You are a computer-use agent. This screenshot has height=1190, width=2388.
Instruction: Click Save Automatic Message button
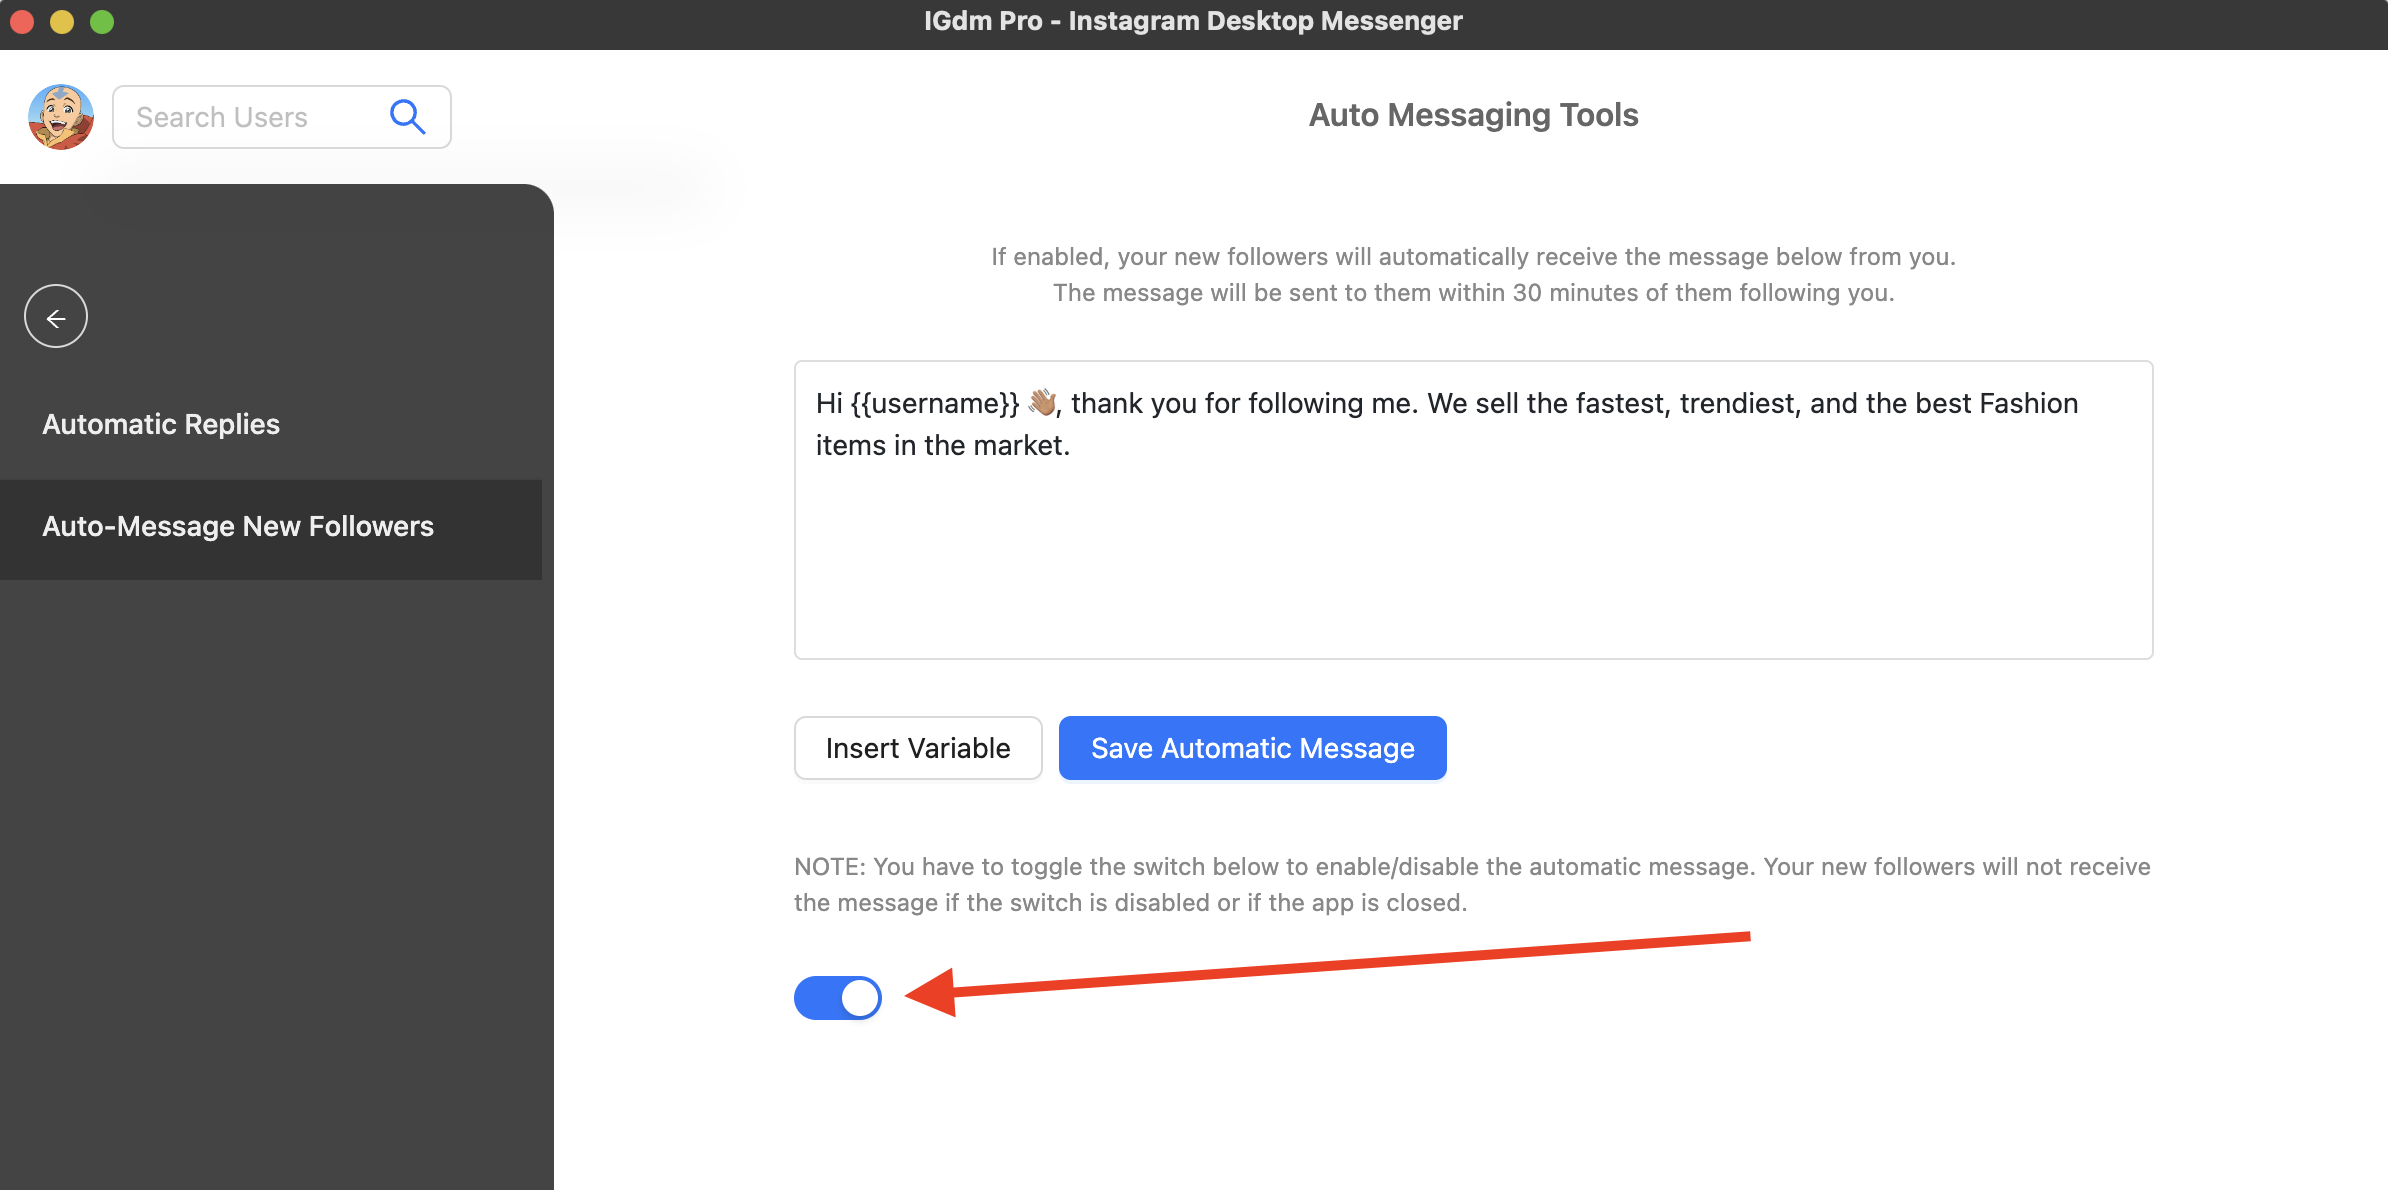pyautogui.click(x=1253, y=747)
